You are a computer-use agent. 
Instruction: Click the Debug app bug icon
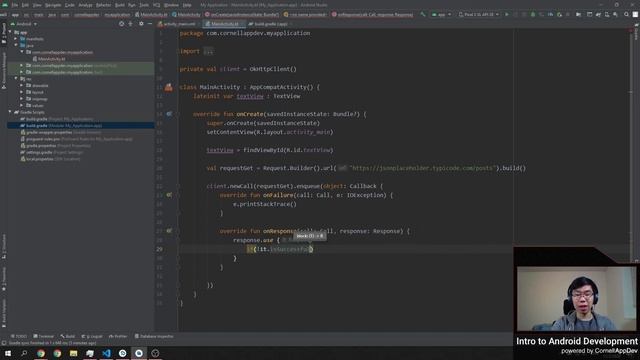(533, 14)
